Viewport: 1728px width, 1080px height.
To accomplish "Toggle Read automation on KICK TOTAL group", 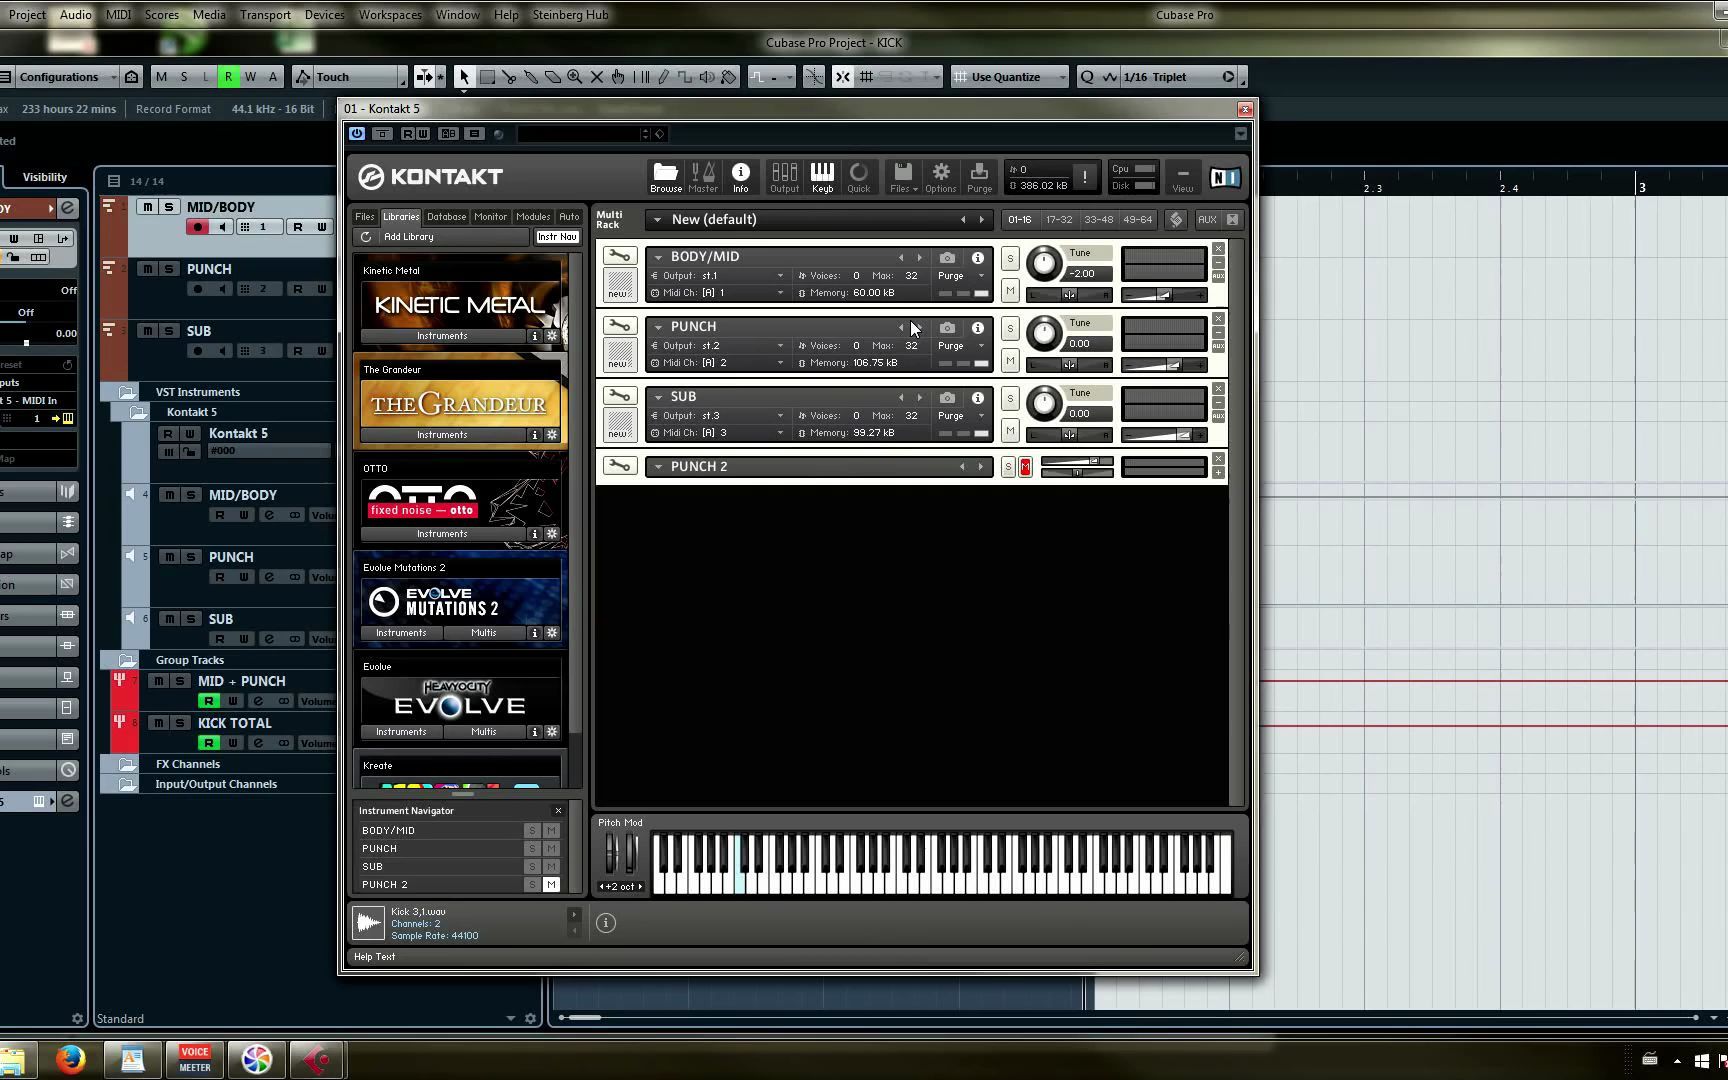I will 208,743.
